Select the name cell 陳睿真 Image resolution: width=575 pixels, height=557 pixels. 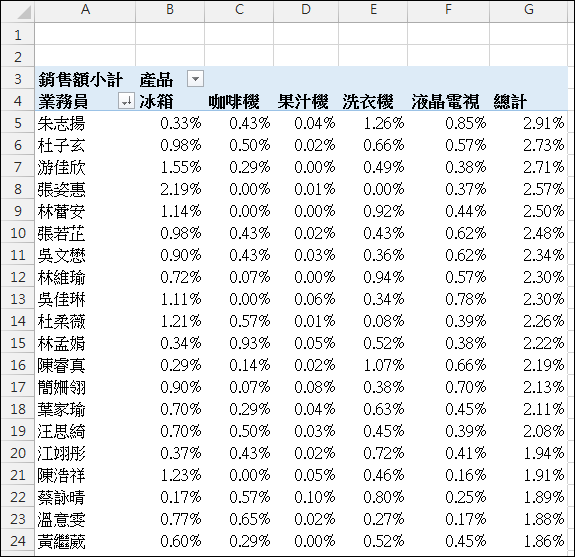tap(85, 365)
